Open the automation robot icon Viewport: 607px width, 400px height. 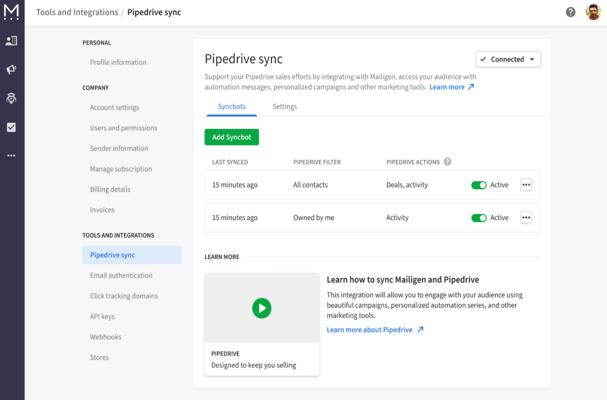(x=12, y=99)
